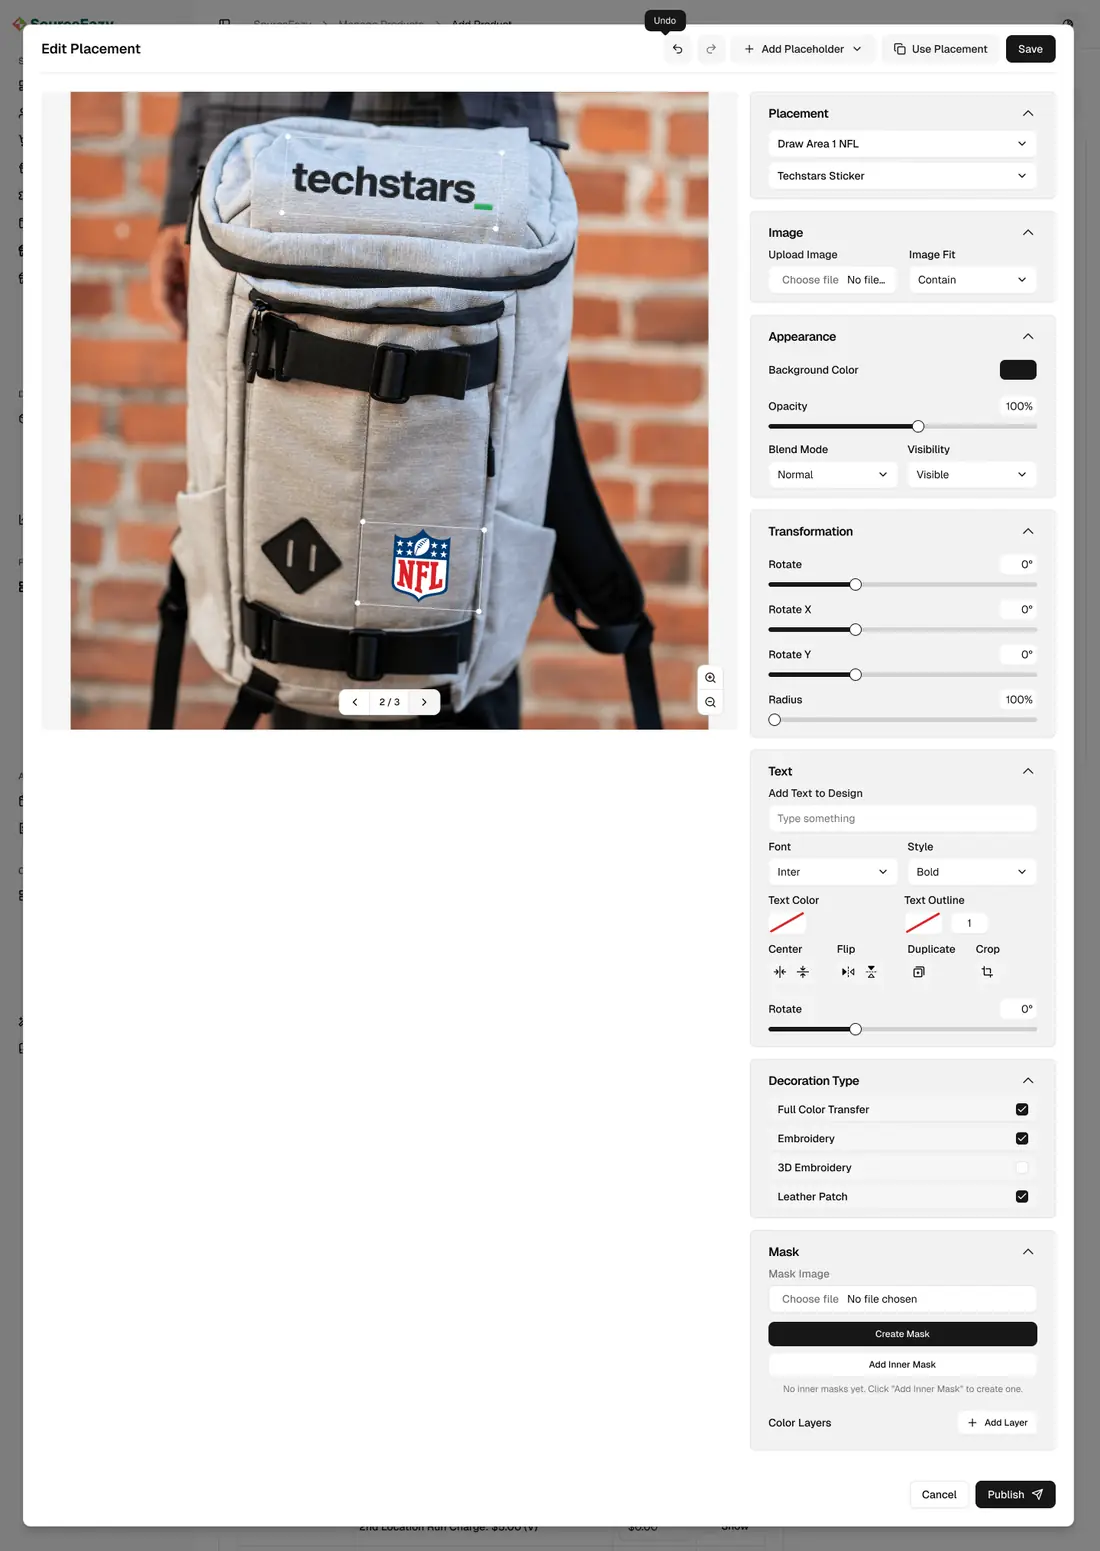Viewport: 1100px width, 1551px height.
Task: Click the Transformation Rotate slider handle
Action: pos(855,584)
